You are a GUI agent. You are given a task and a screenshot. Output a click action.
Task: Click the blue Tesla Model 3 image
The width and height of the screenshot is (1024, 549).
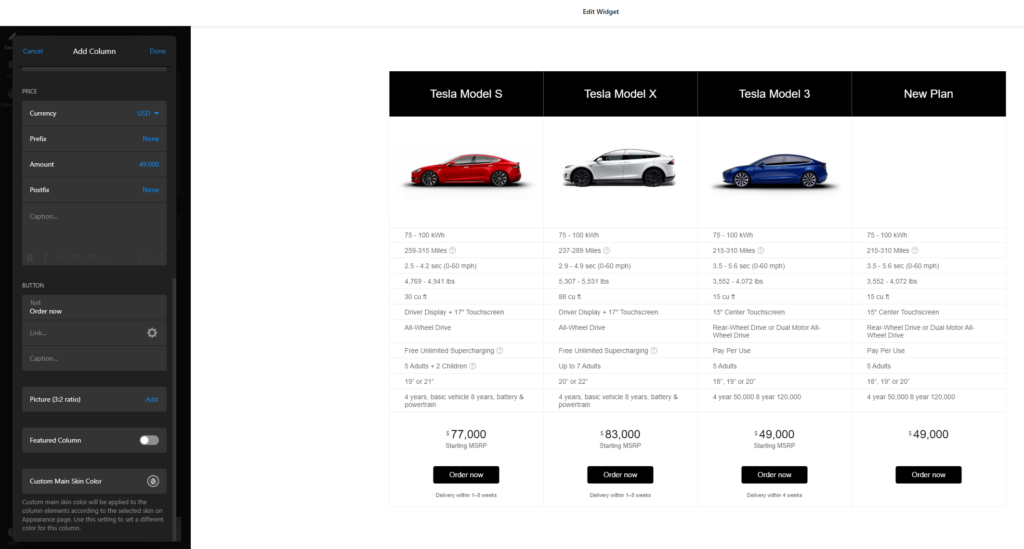775,170
